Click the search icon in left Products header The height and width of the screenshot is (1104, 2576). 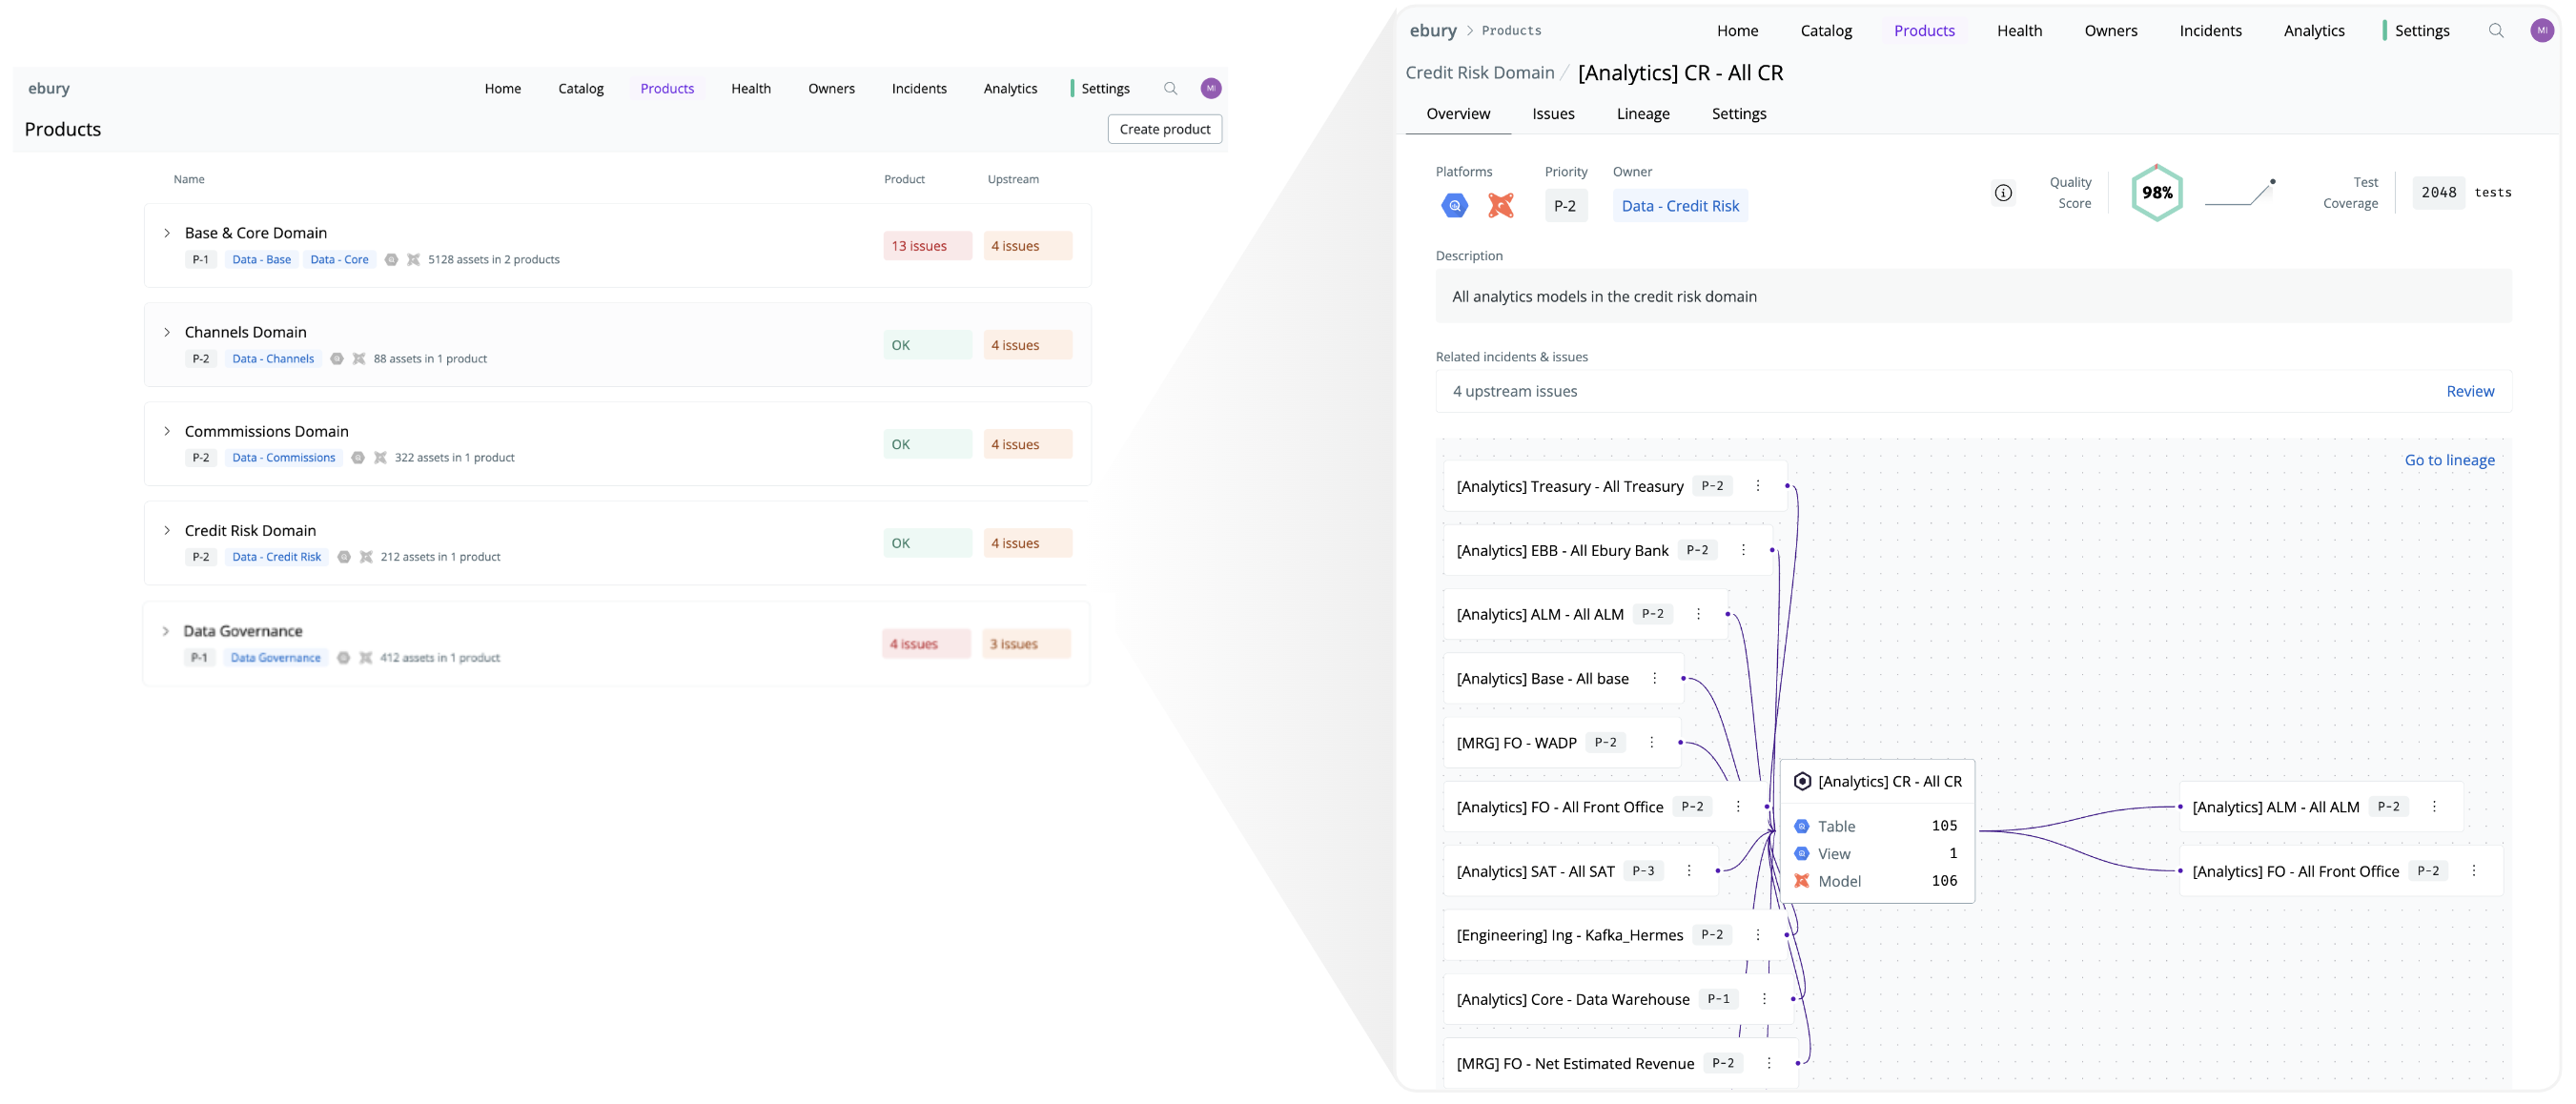coord(1170,89)
